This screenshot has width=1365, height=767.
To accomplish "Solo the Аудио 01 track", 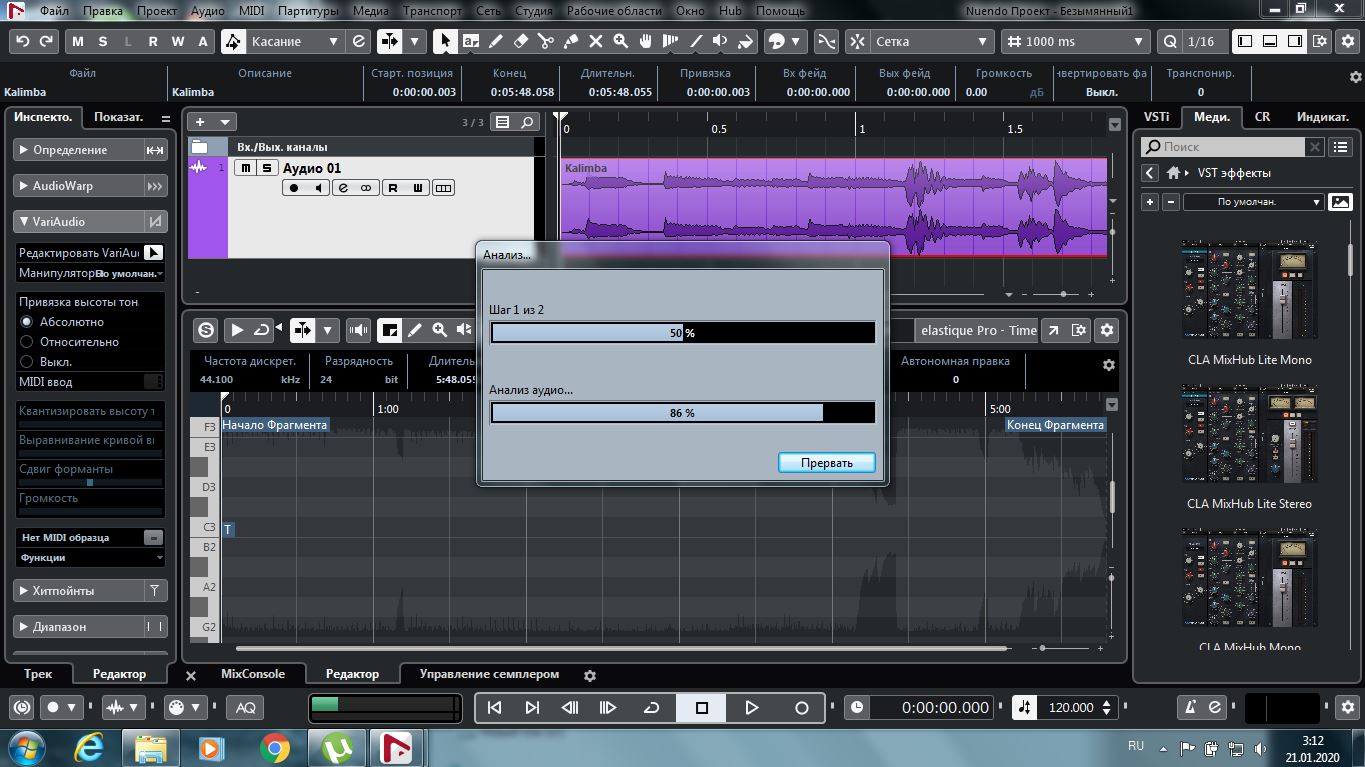I will coord(266,168).
